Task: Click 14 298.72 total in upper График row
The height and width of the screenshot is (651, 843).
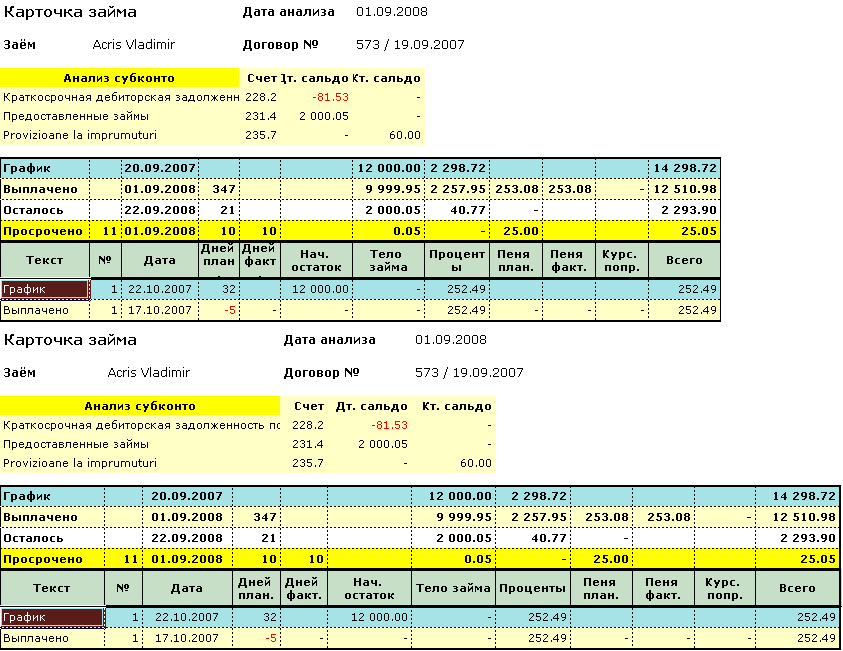Action: (683, 168)
